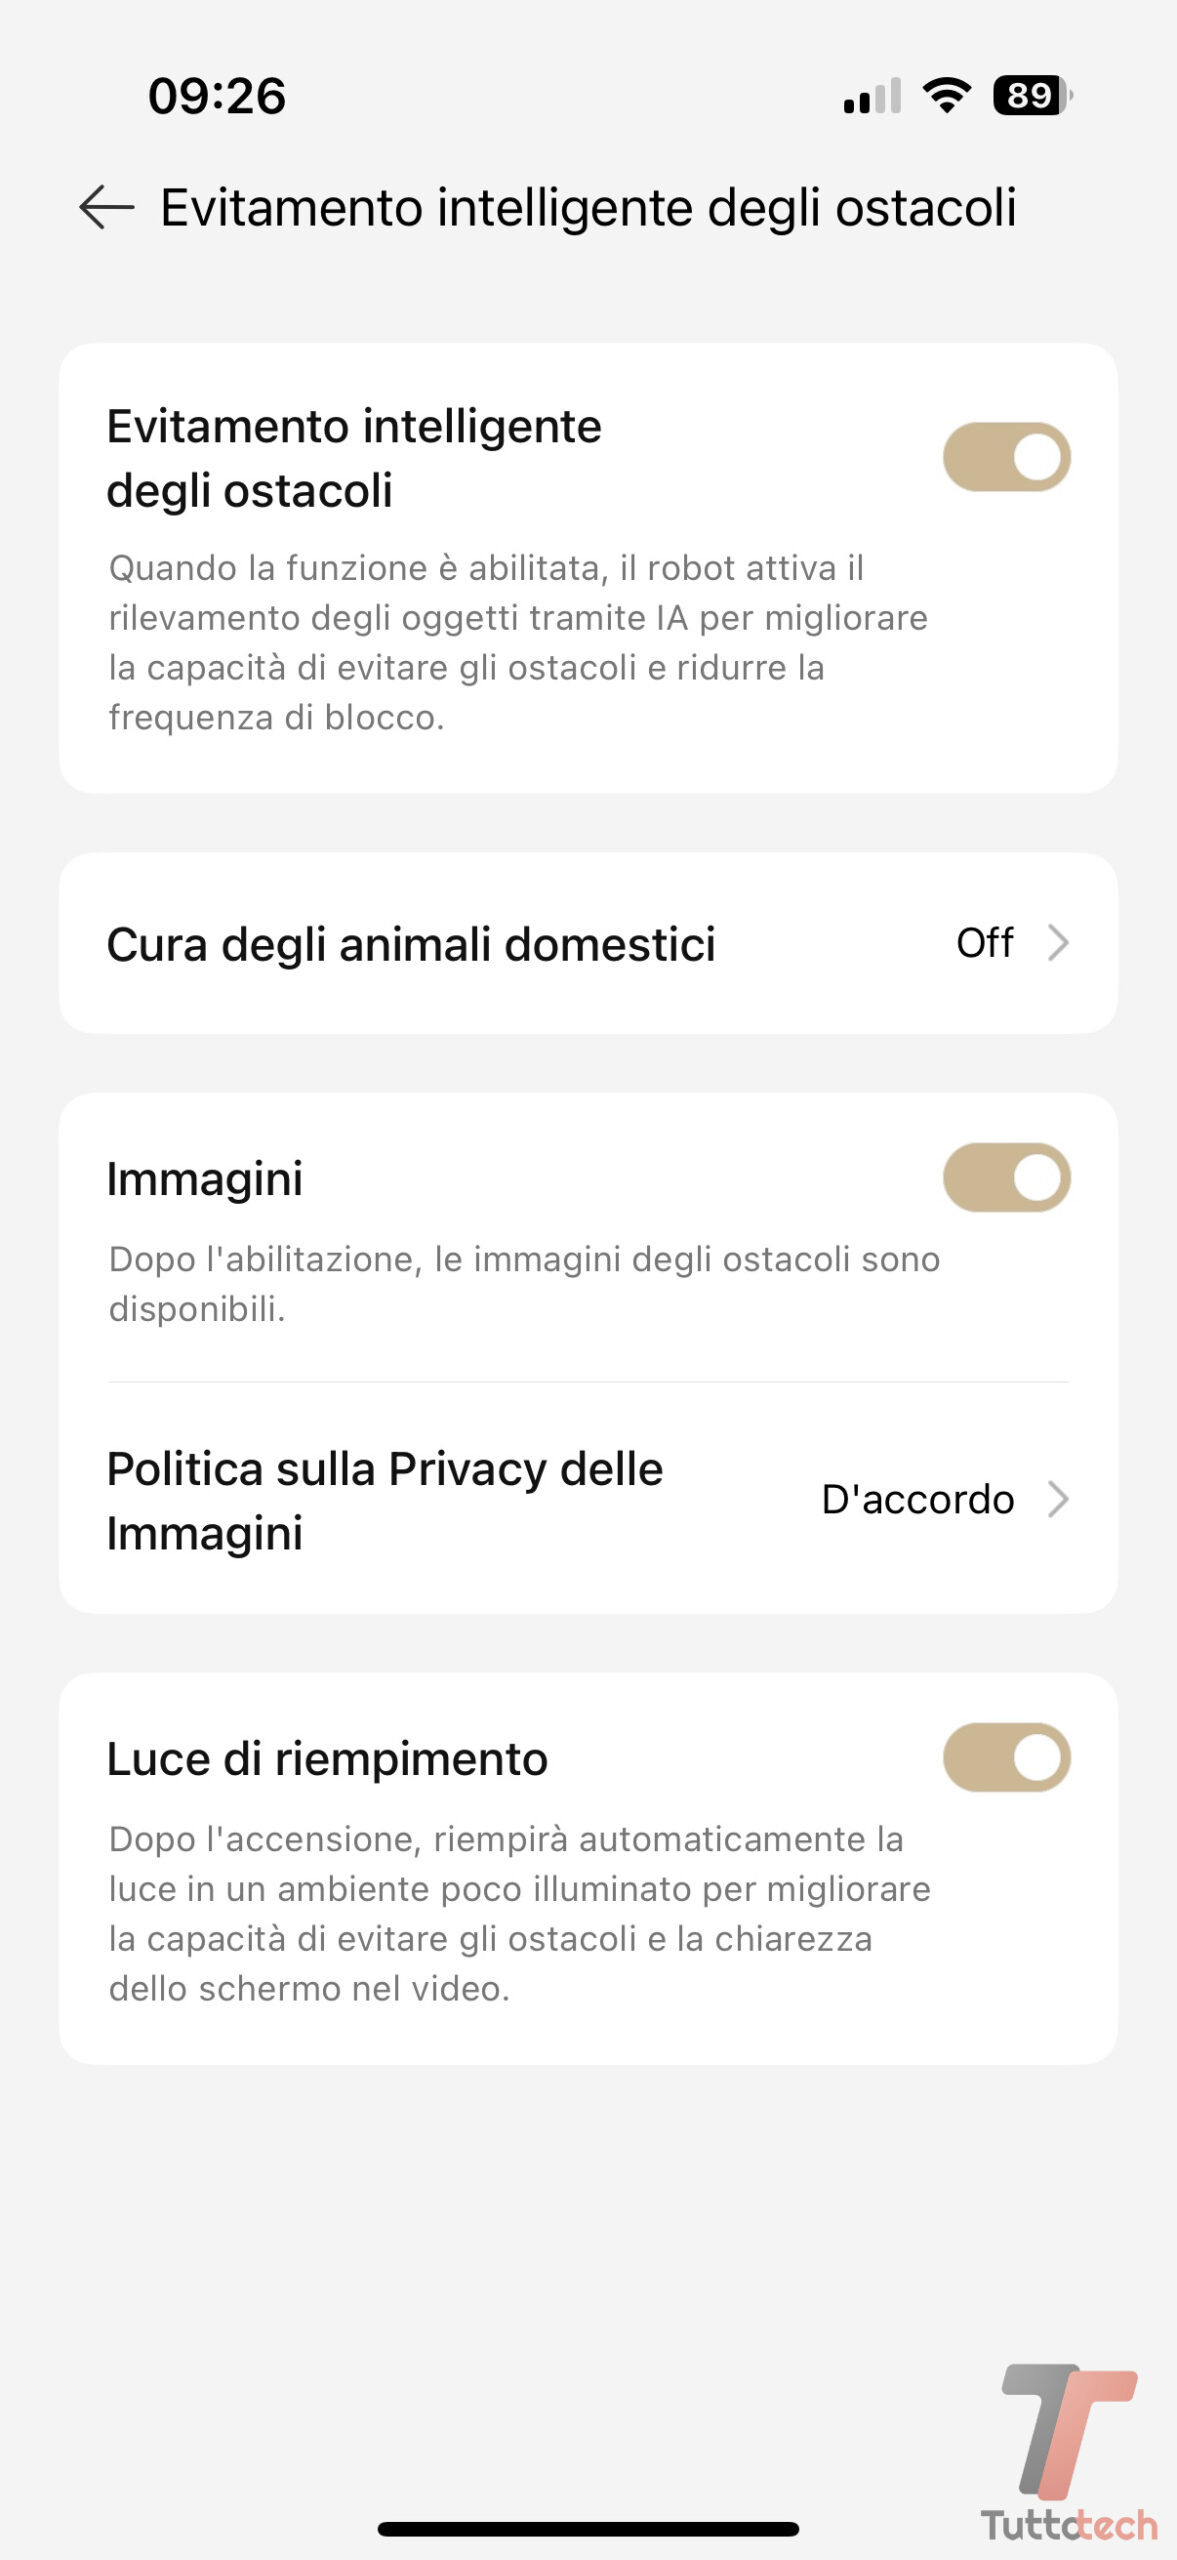1177x2560 pixels.
Task: Tap the cellular signal strength icon
Action: coord(872,96)
